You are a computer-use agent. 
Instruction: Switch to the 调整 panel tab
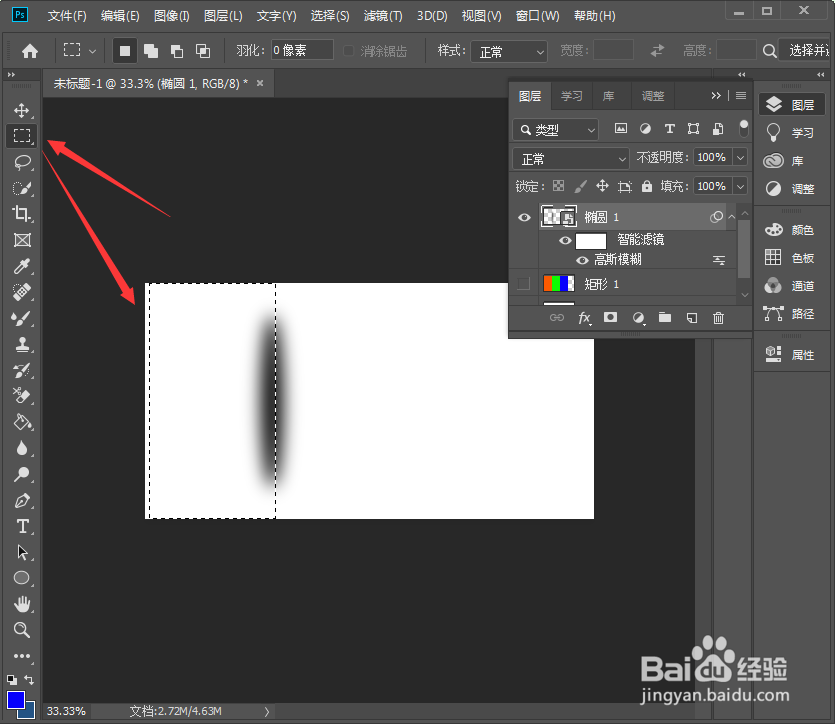tap(653, 96)
